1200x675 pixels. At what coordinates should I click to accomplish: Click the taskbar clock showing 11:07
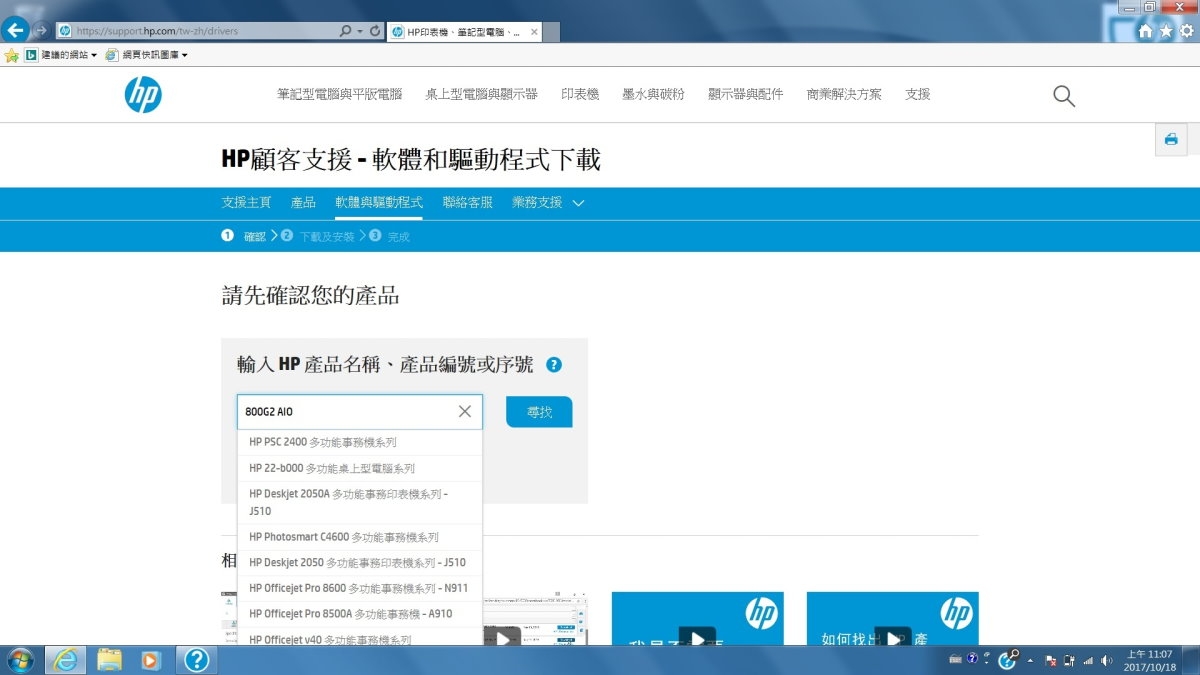coord(1148,660)
